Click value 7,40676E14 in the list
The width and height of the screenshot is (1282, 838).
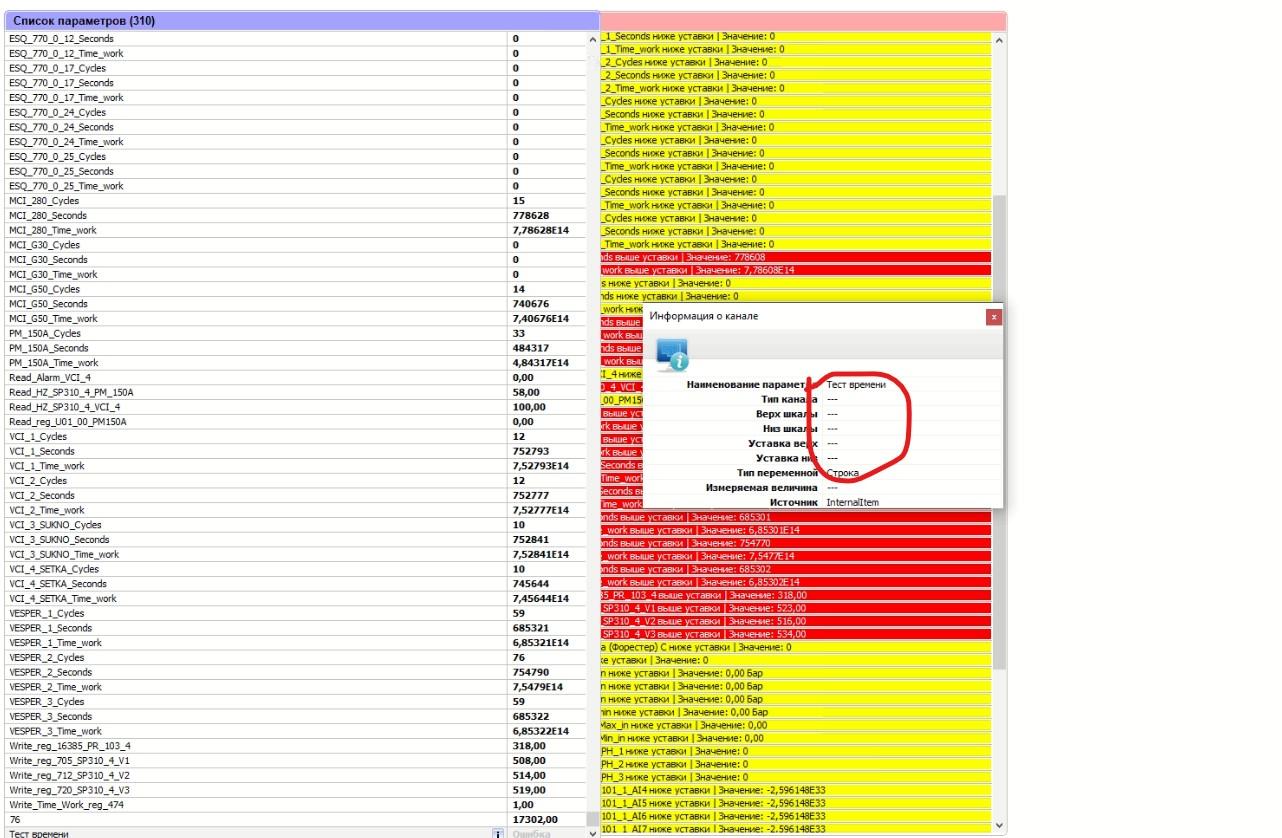pos(540,318)
